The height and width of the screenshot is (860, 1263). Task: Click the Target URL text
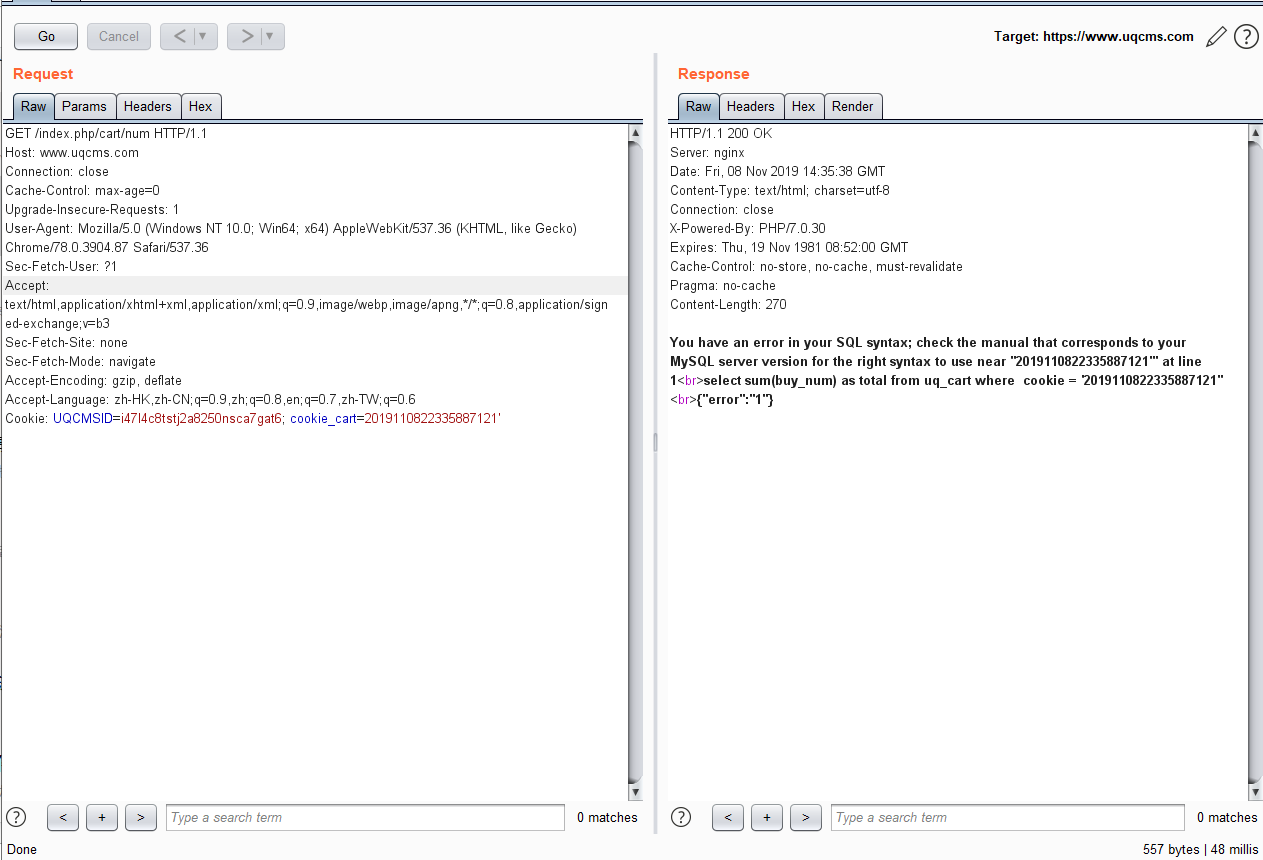[x=1093, y=37]
